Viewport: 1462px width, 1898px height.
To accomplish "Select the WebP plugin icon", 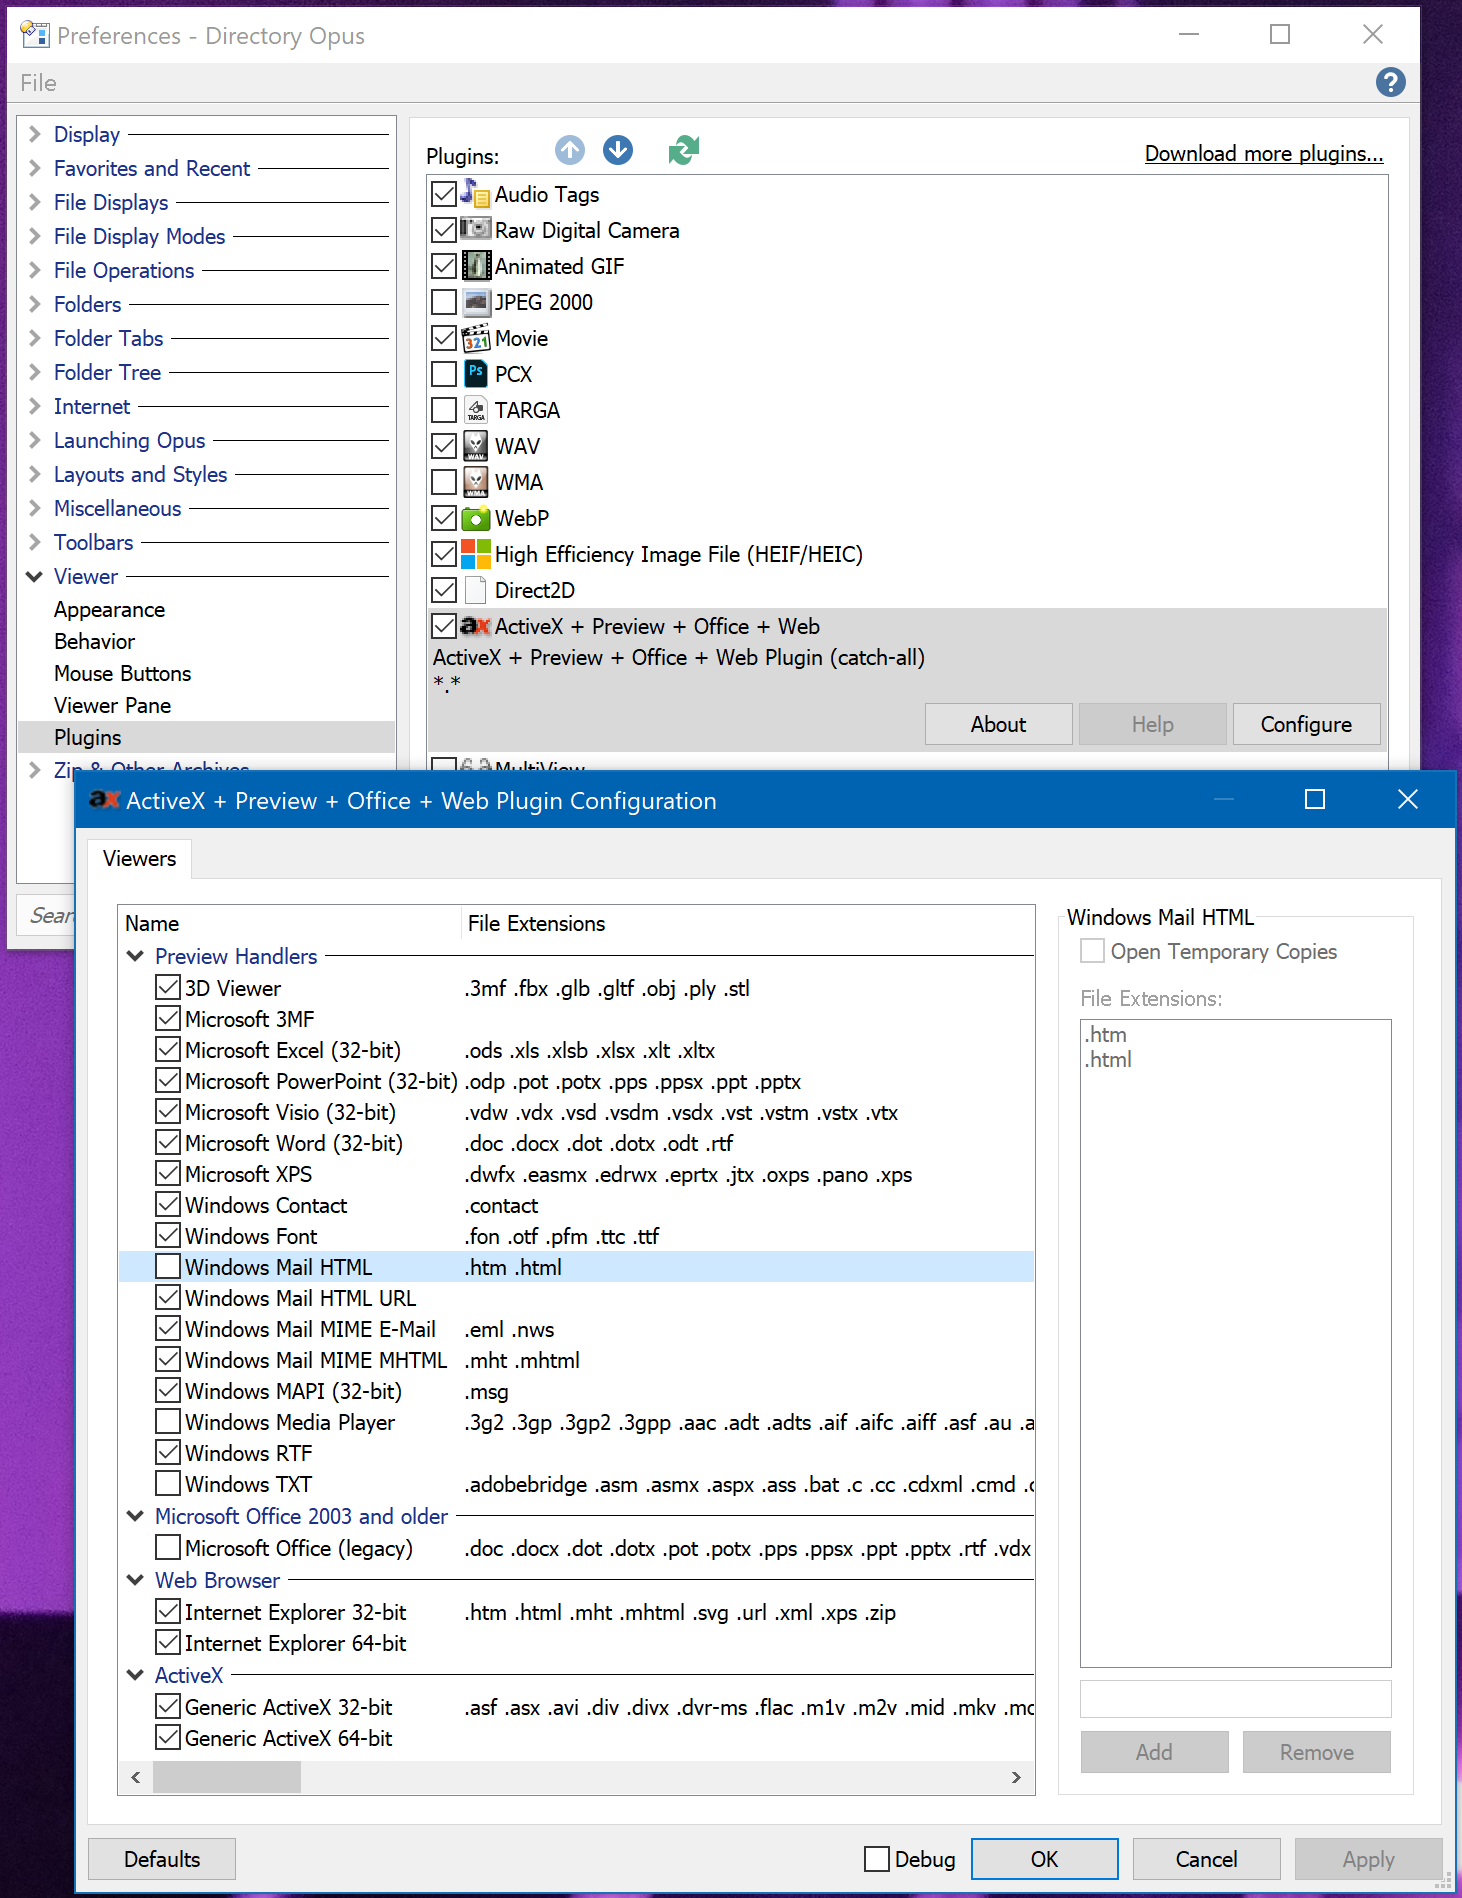I will pyautogui.click(x=475, y=517).
